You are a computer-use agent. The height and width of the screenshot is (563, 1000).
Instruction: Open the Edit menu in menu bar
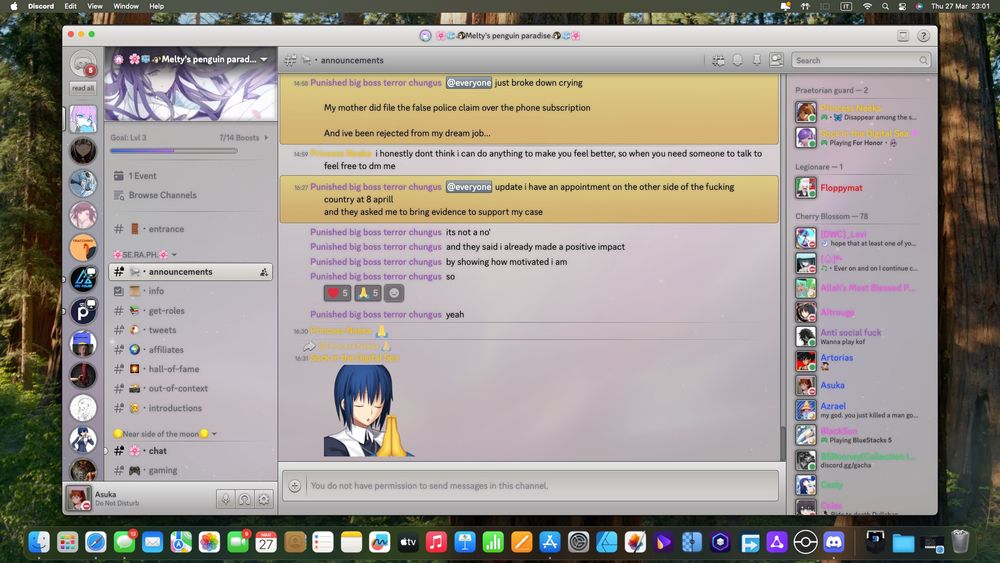70,6
